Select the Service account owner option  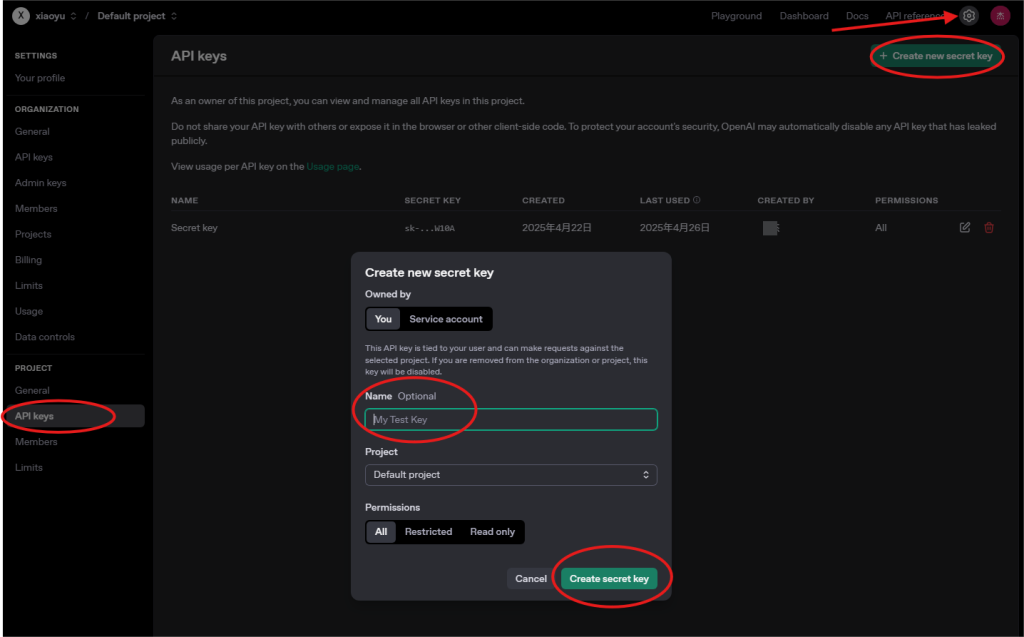point(446,319)
